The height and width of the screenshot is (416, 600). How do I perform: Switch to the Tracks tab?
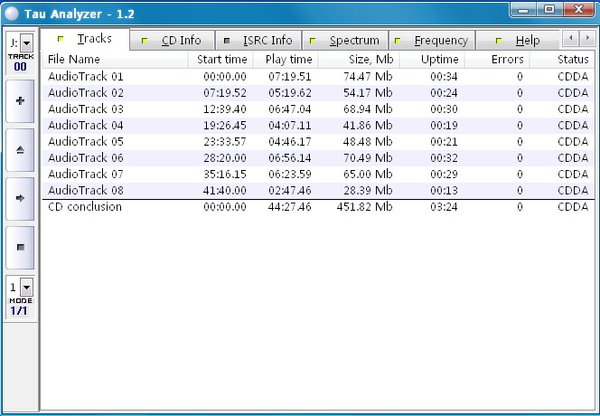coord(85,39)
